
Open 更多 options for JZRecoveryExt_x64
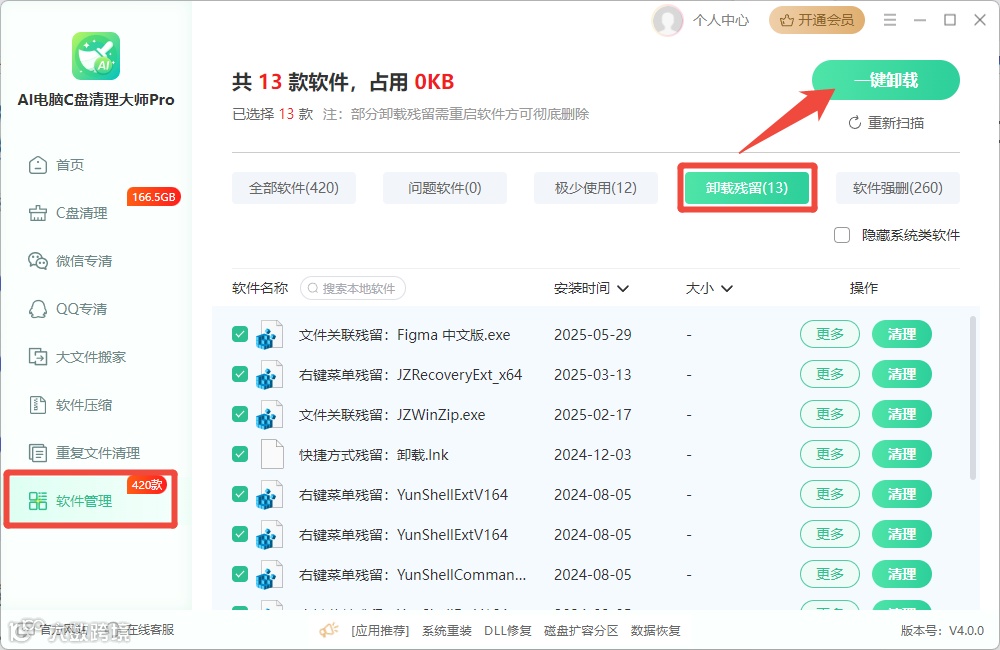[x=830, y=374]
